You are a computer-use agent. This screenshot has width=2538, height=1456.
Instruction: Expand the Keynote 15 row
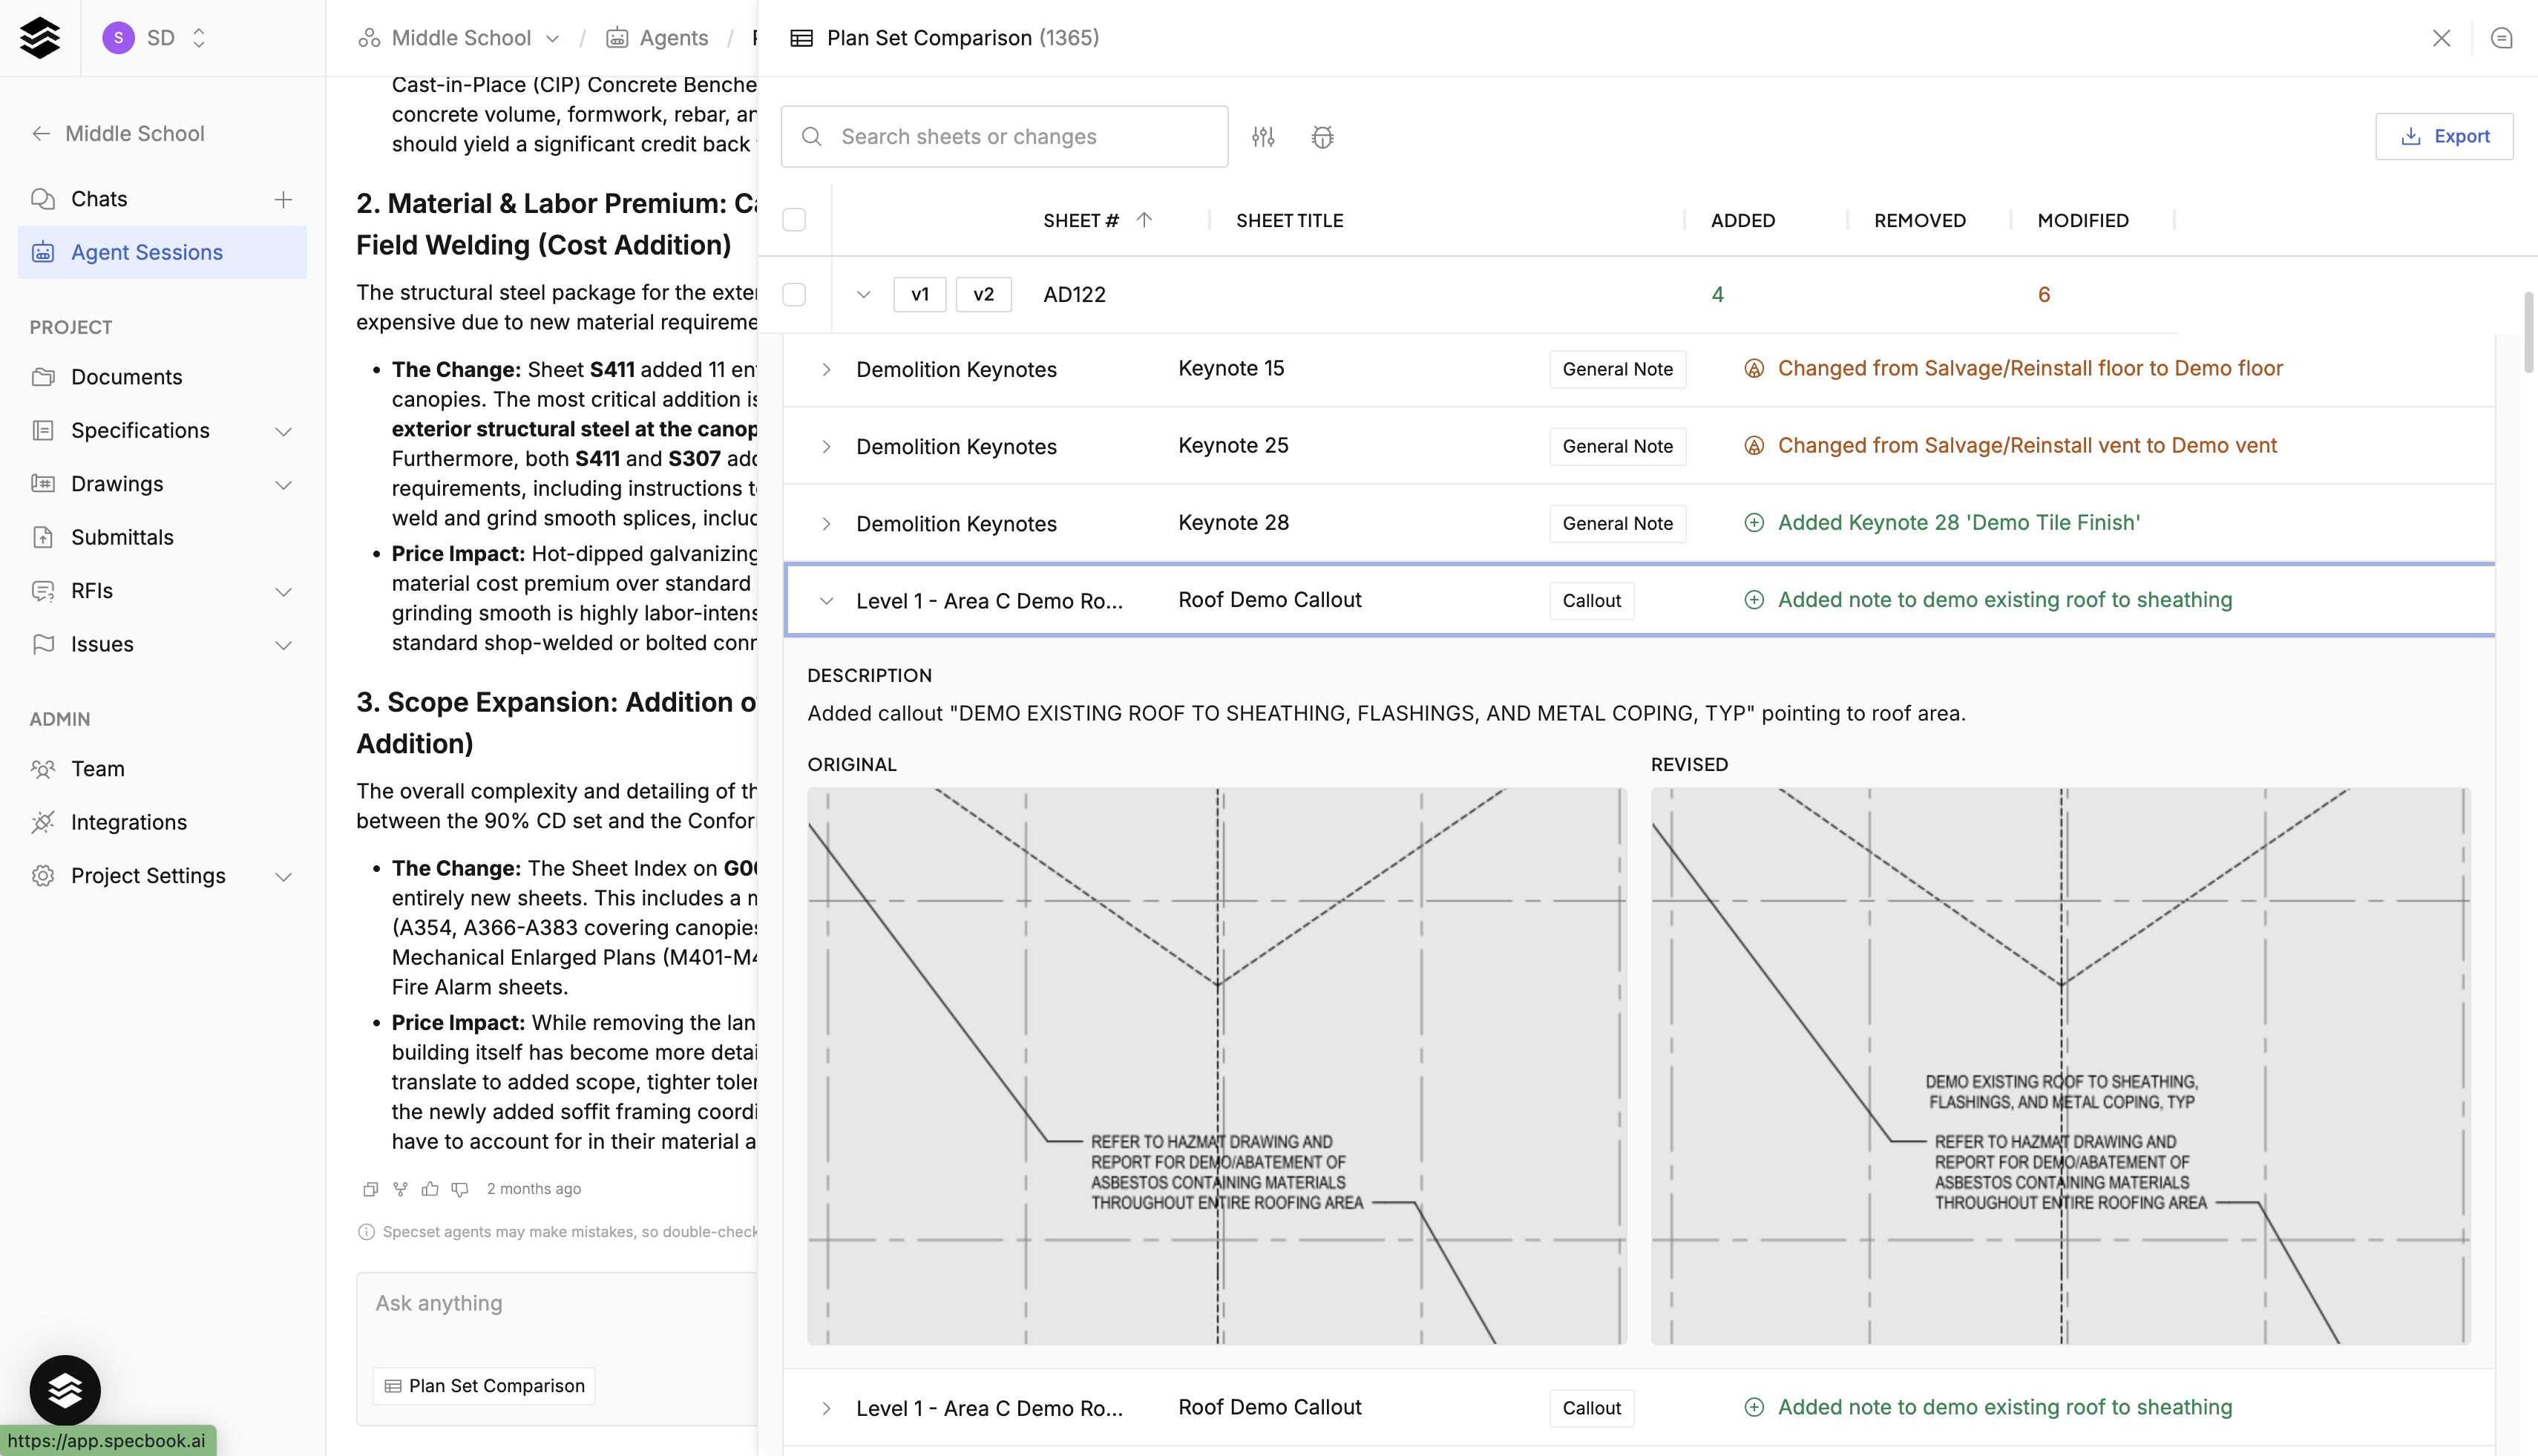pyautogui.click(x=826, y=369)
